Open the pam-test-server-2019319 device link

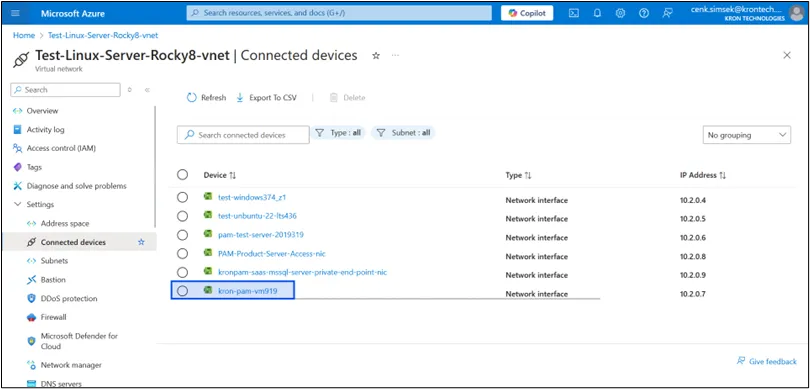coord(261,234)
